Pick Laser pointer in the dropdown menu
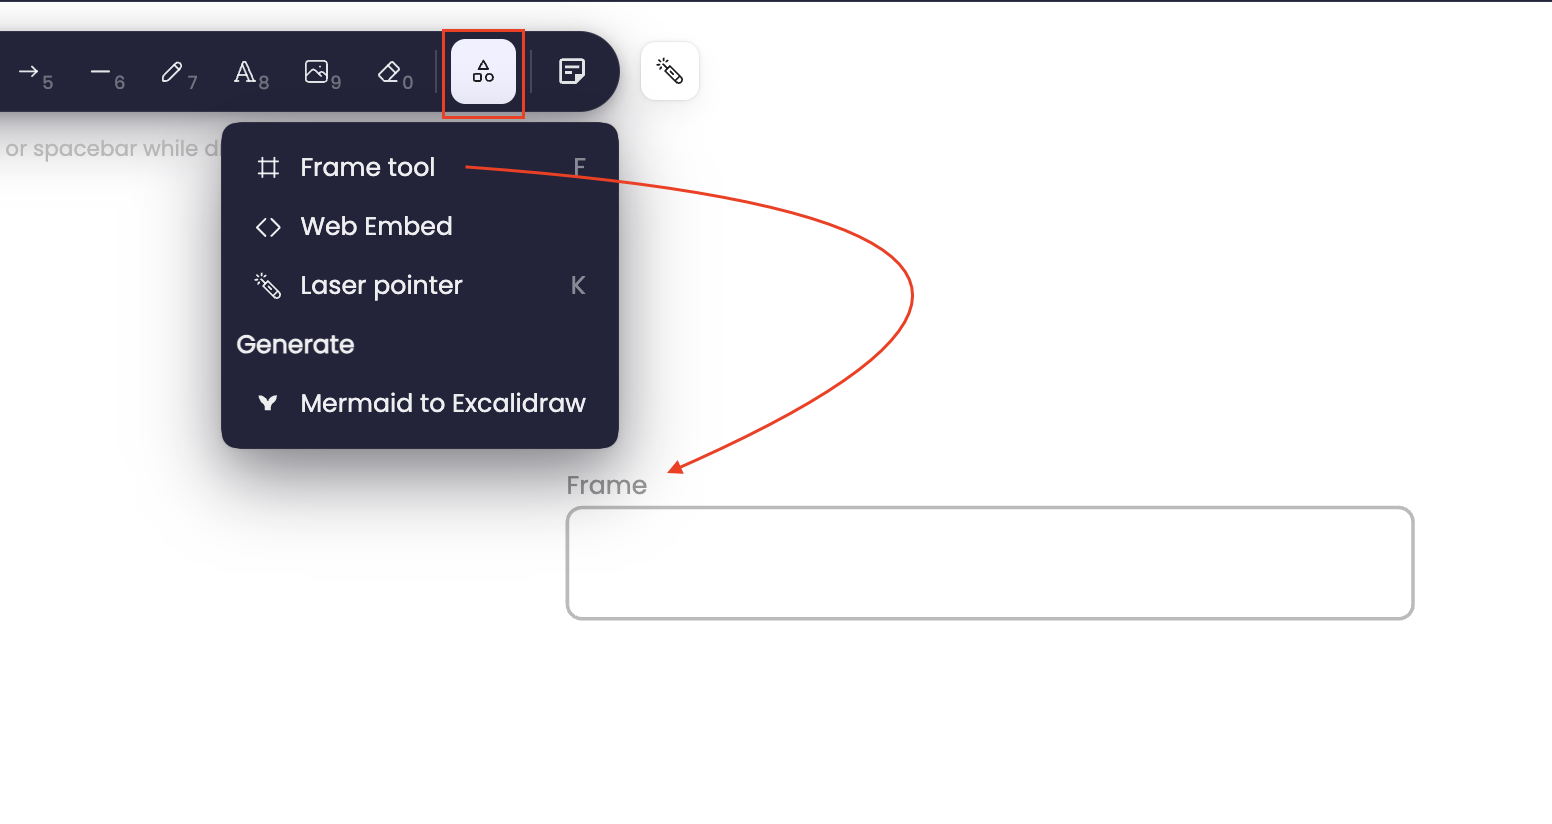 coord(420,285)
